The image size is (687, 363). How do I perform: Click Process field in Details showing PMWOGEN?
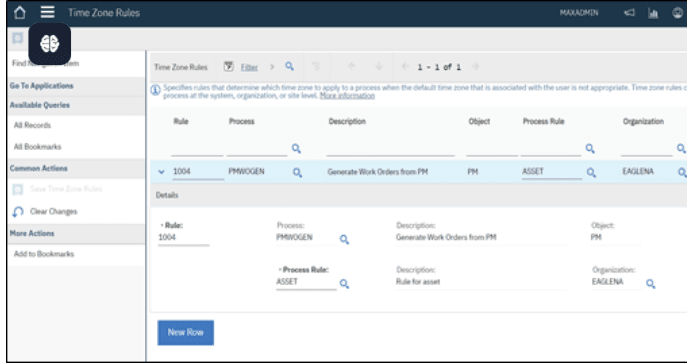pyautogui.click(x=306, y=238)
